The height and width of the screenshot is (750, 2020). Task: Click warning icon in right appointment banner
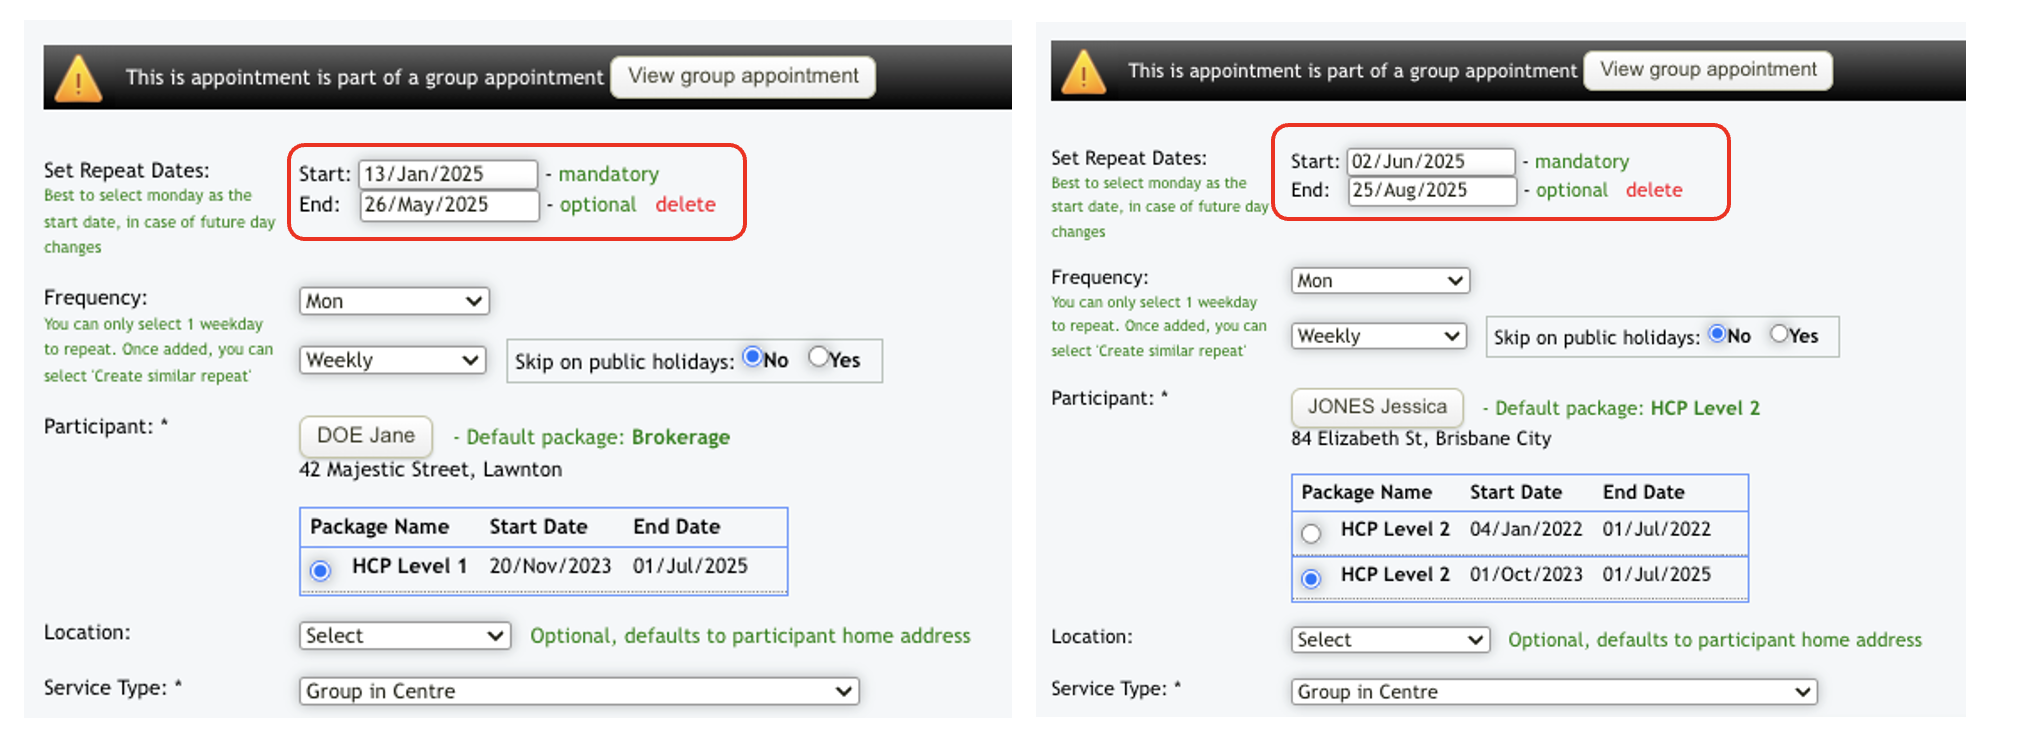1083,72
